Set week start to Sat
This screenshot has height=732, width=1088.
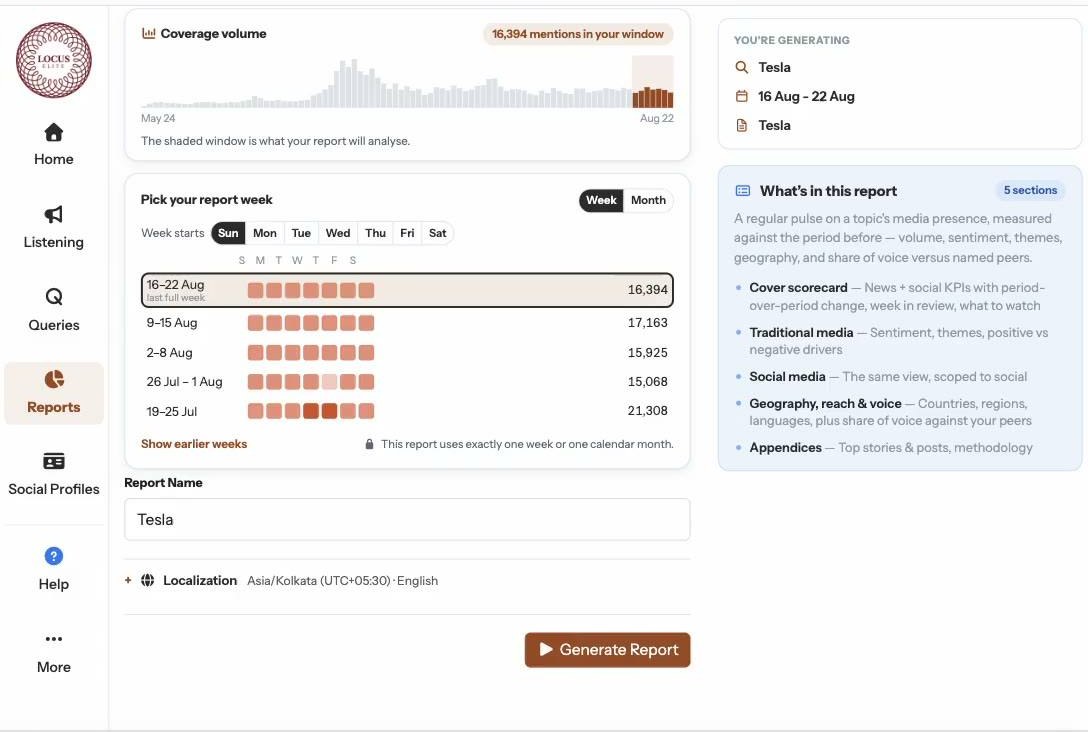click(x=437, y=233)
